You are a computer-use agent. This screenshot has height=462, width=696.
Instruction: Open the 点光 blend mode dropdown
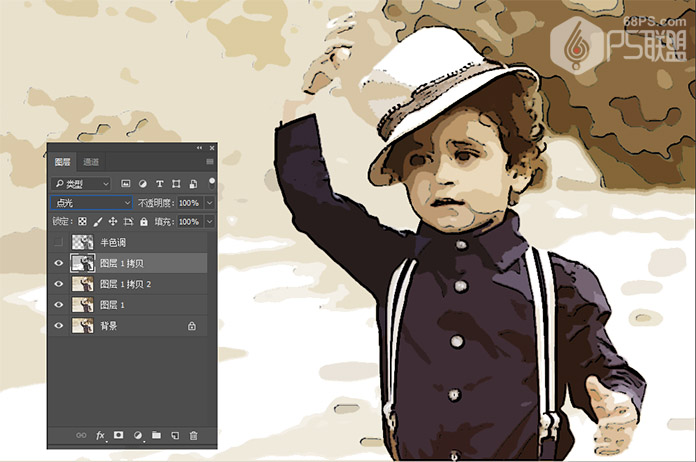pos(91,203)
